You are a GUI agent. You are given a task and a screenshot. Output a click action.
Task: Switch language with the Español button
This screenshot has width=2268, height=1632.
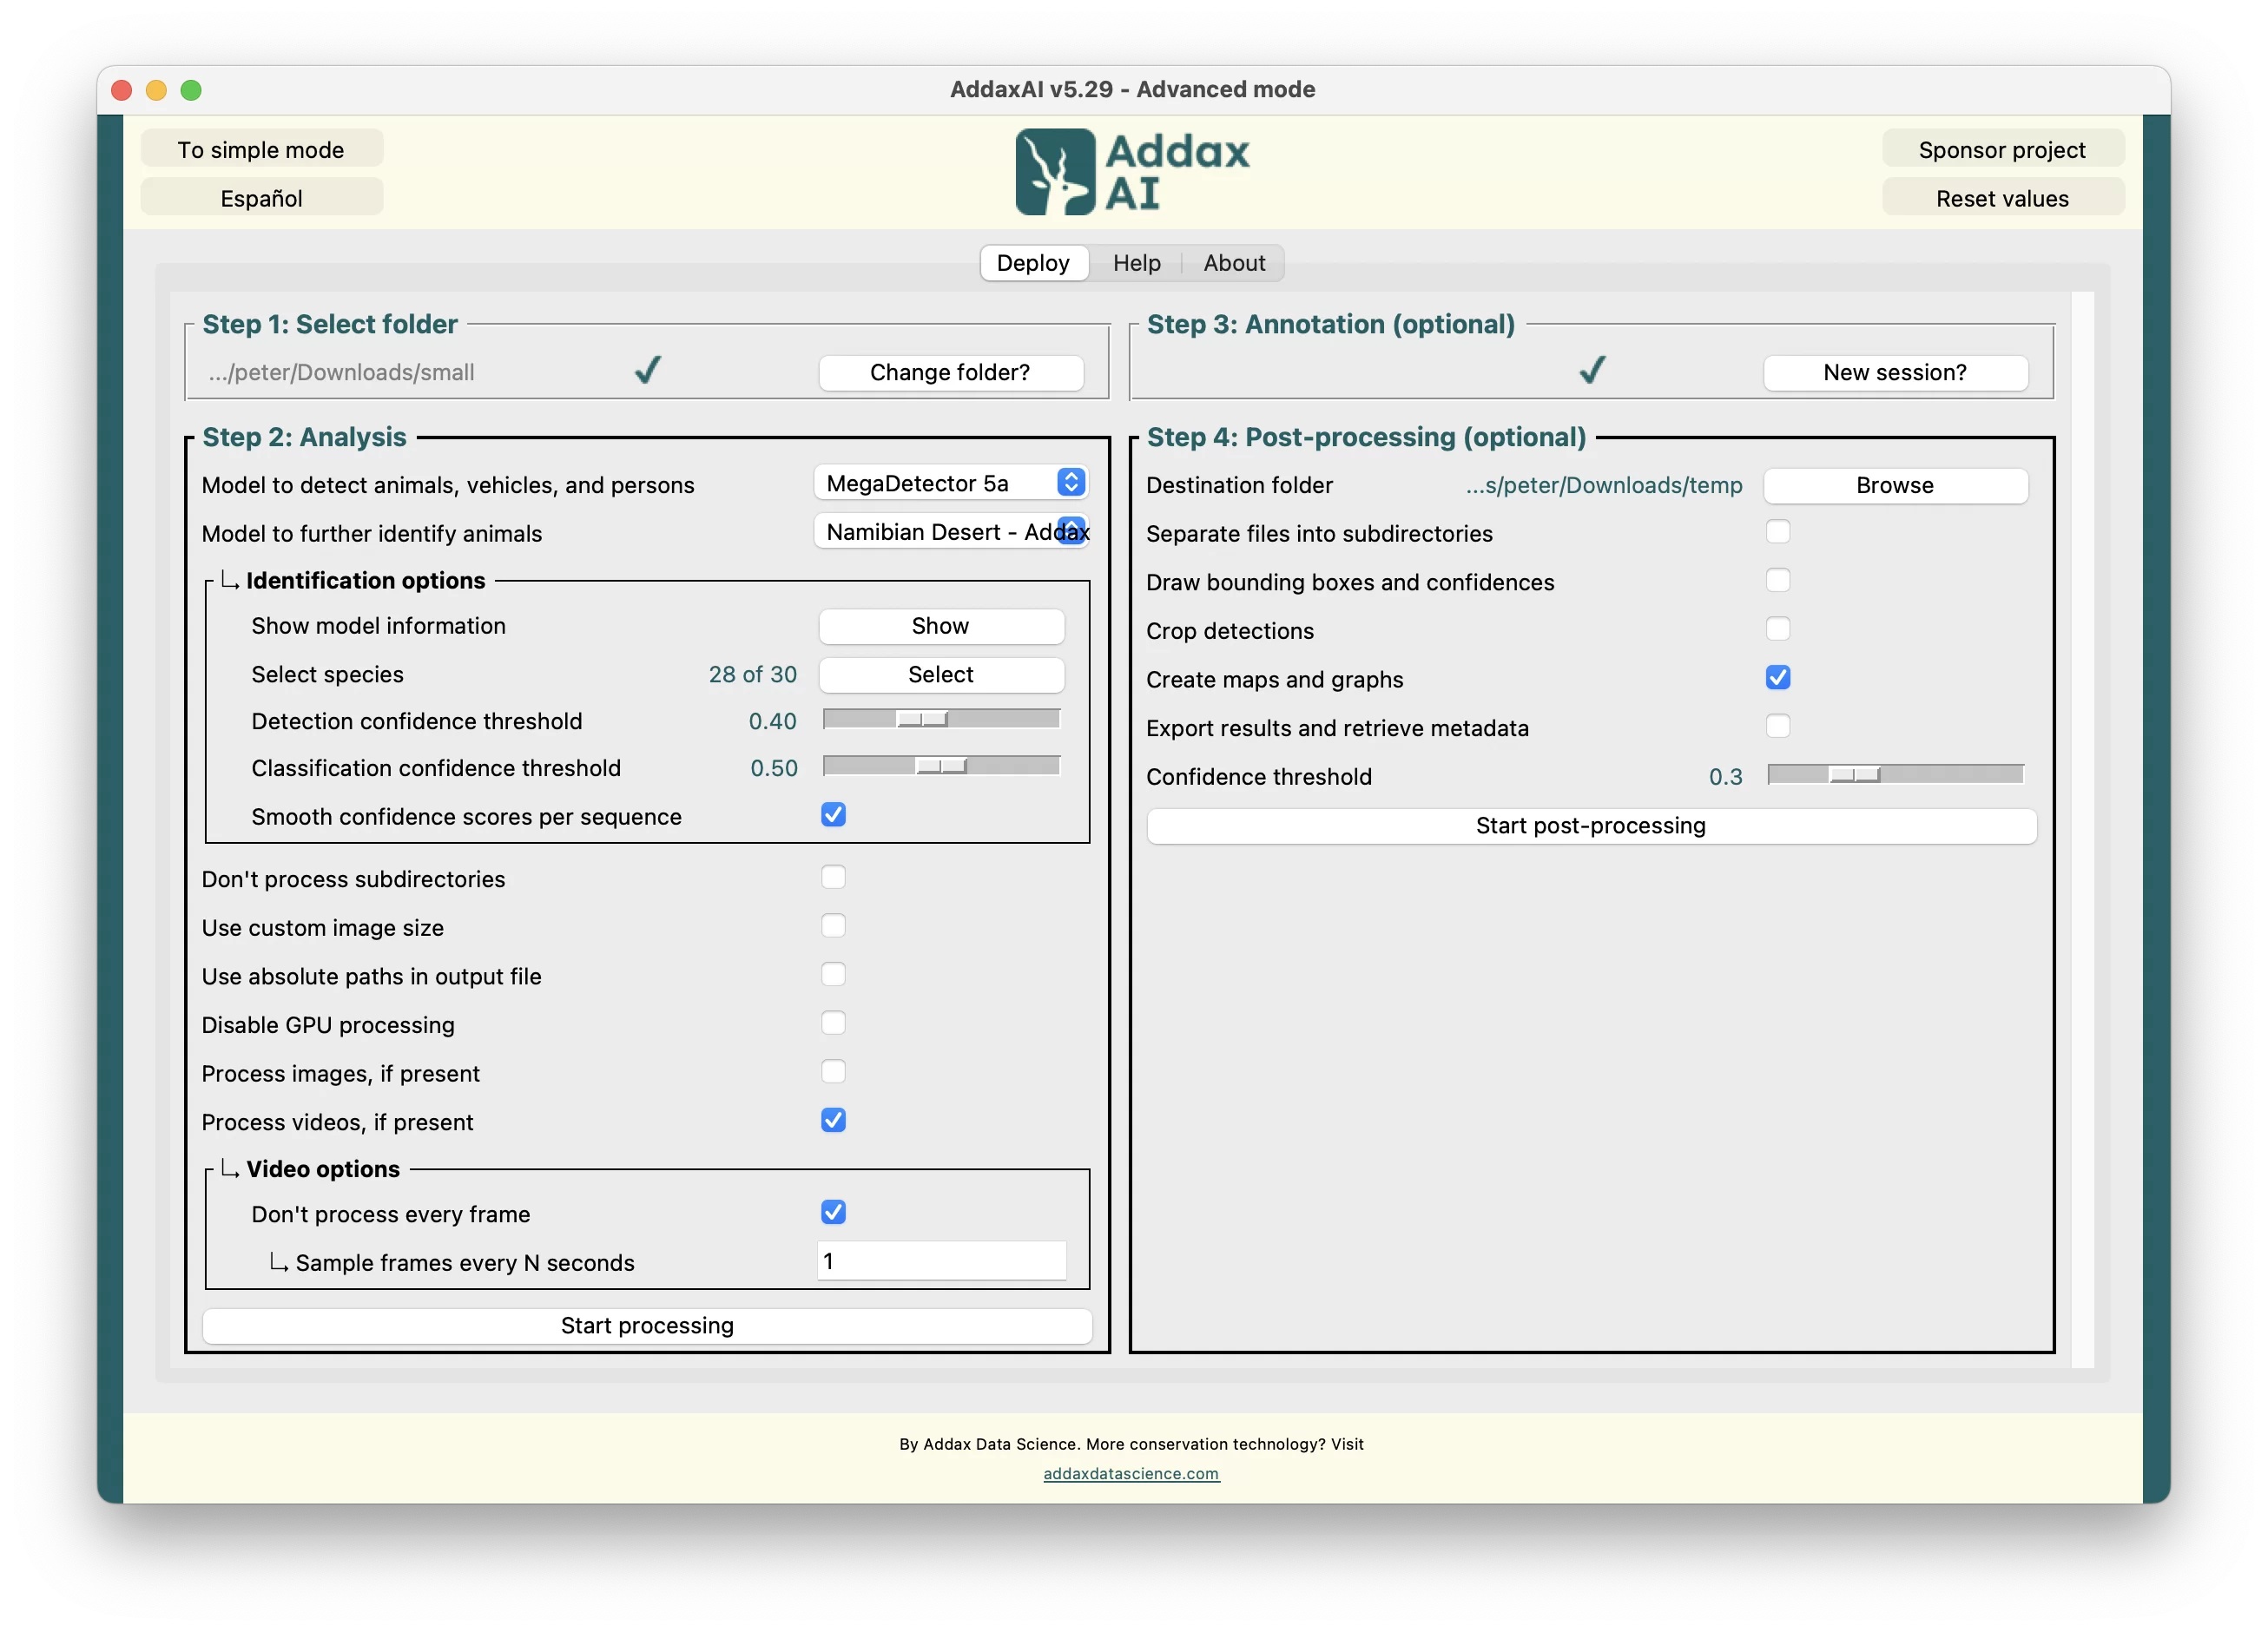pyautogui.click(x=261, y=198)
